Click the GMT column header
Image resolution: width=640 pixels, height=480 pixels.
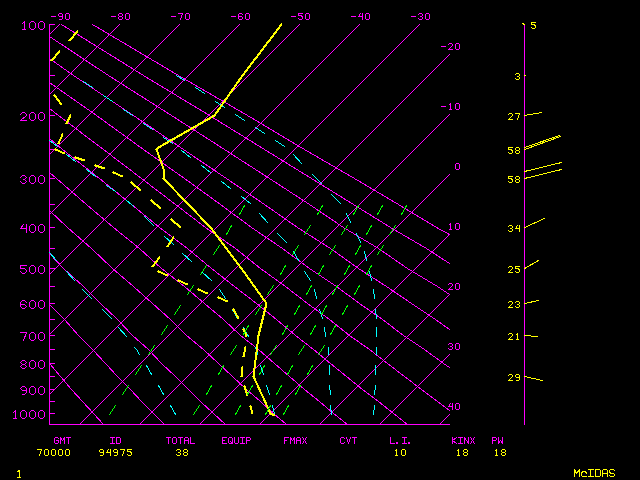click(62, 440)
